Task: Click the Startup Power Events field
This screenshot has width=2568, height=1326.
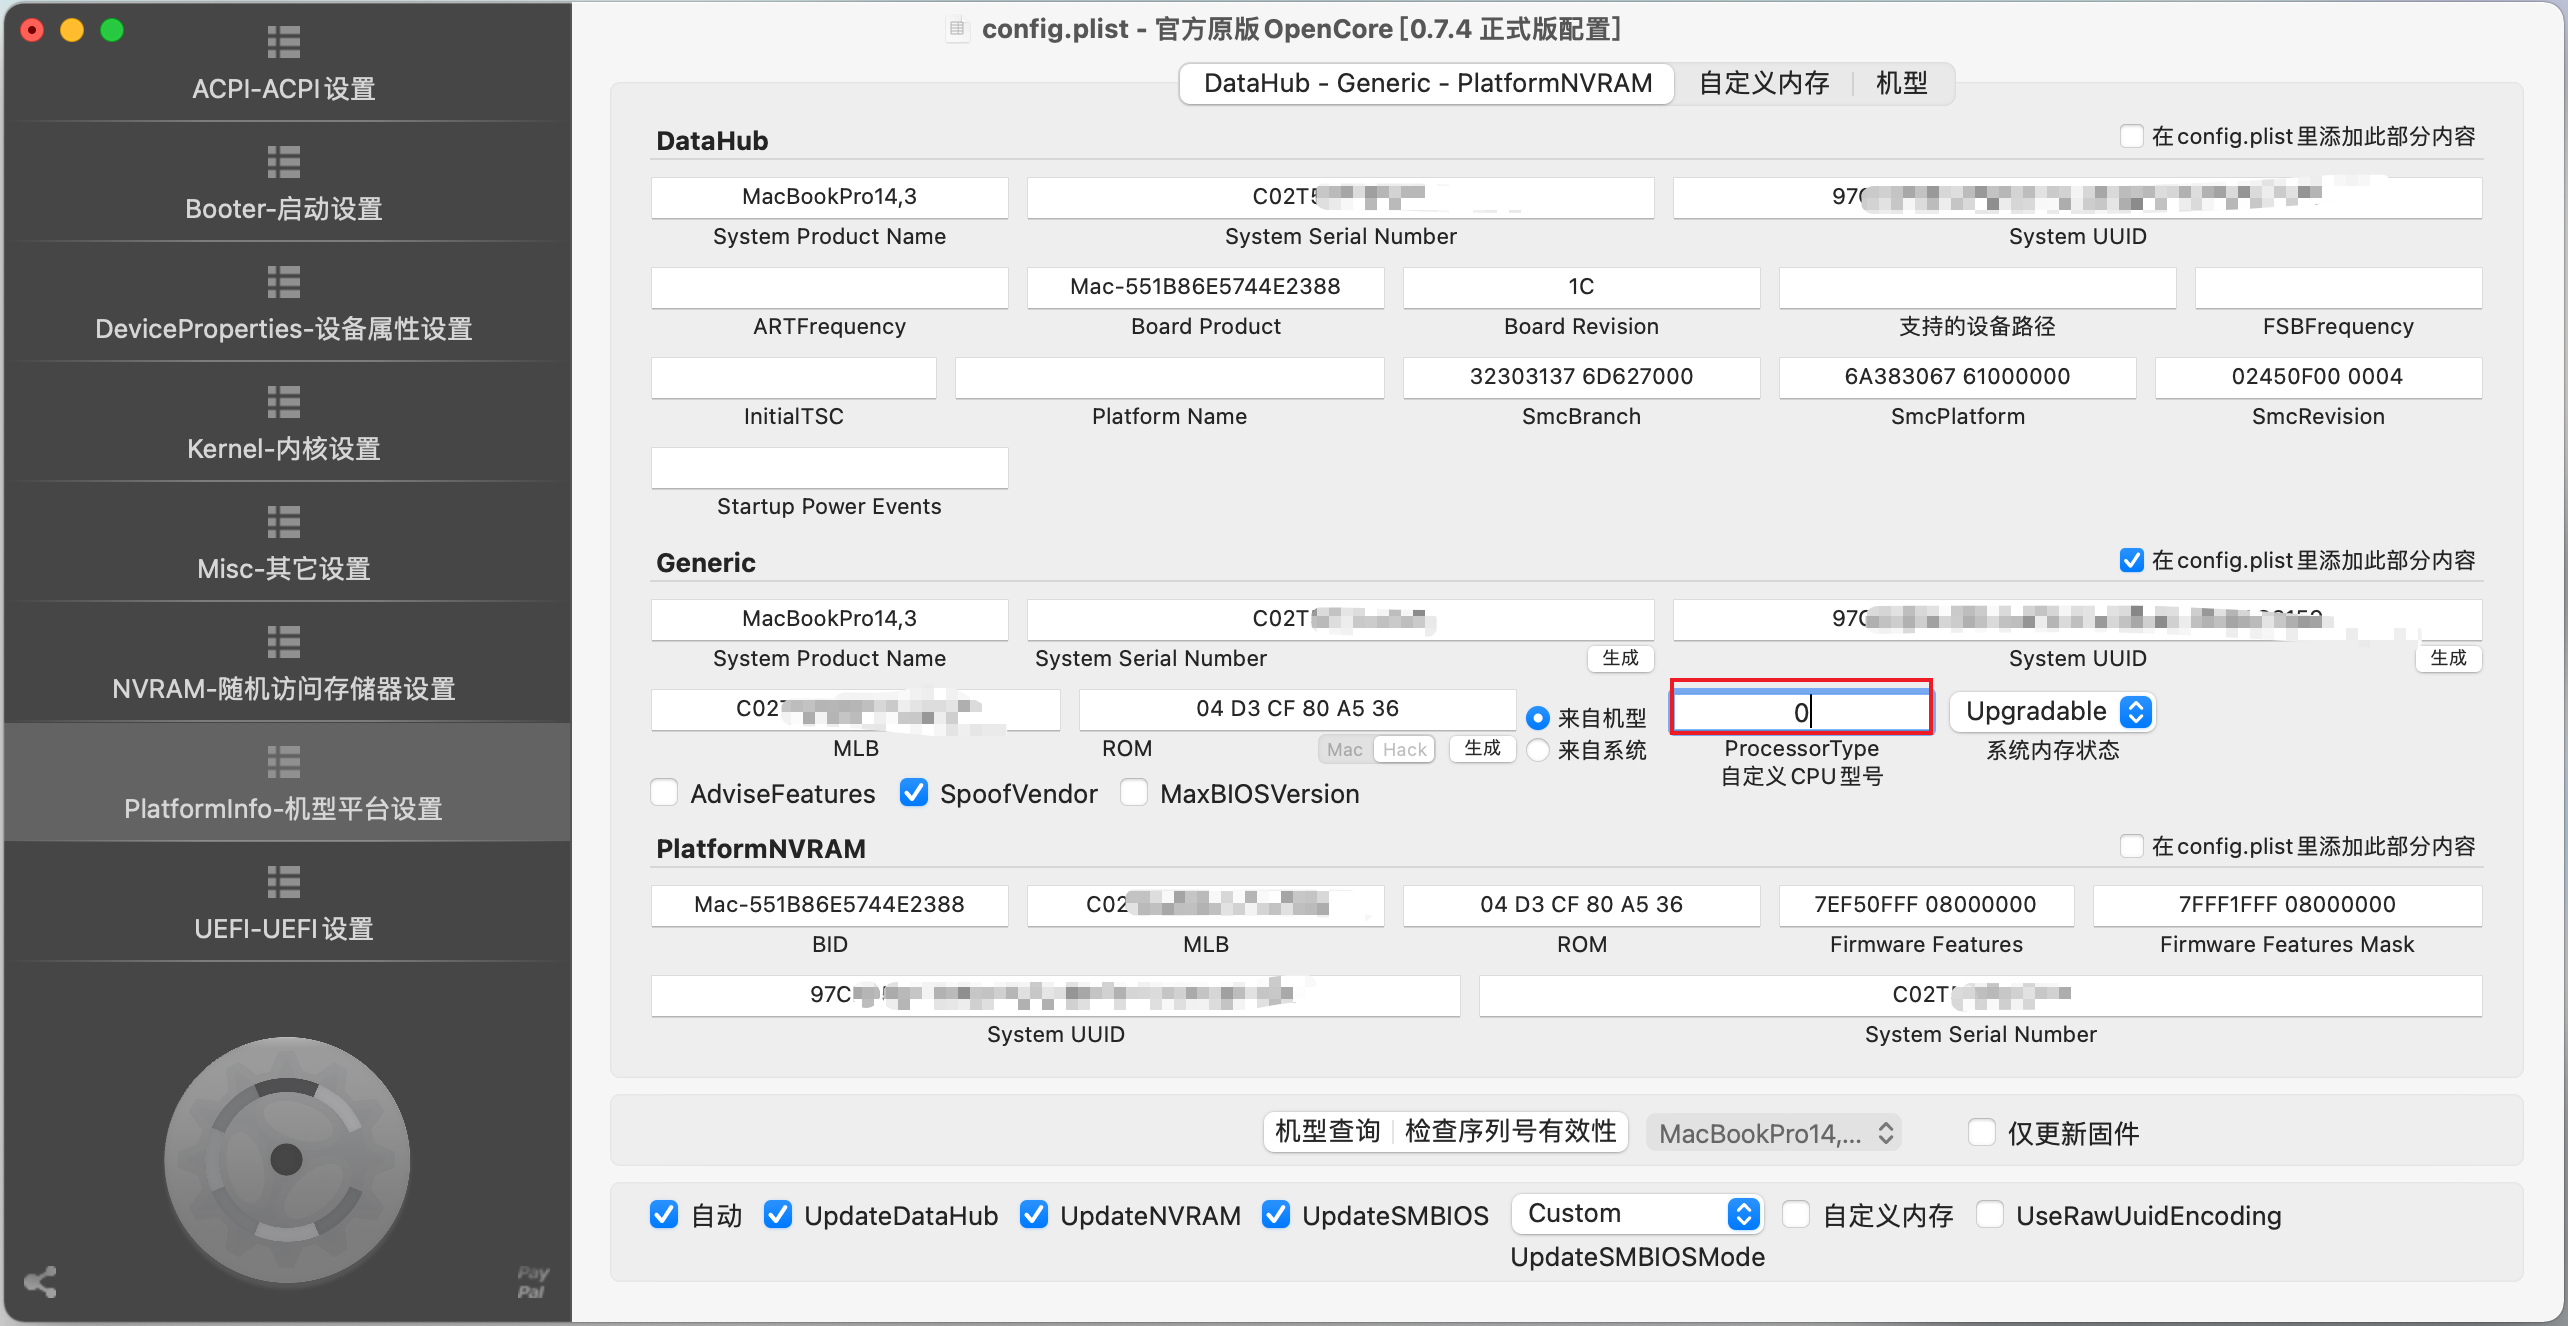Action: [x=829, y=467]
